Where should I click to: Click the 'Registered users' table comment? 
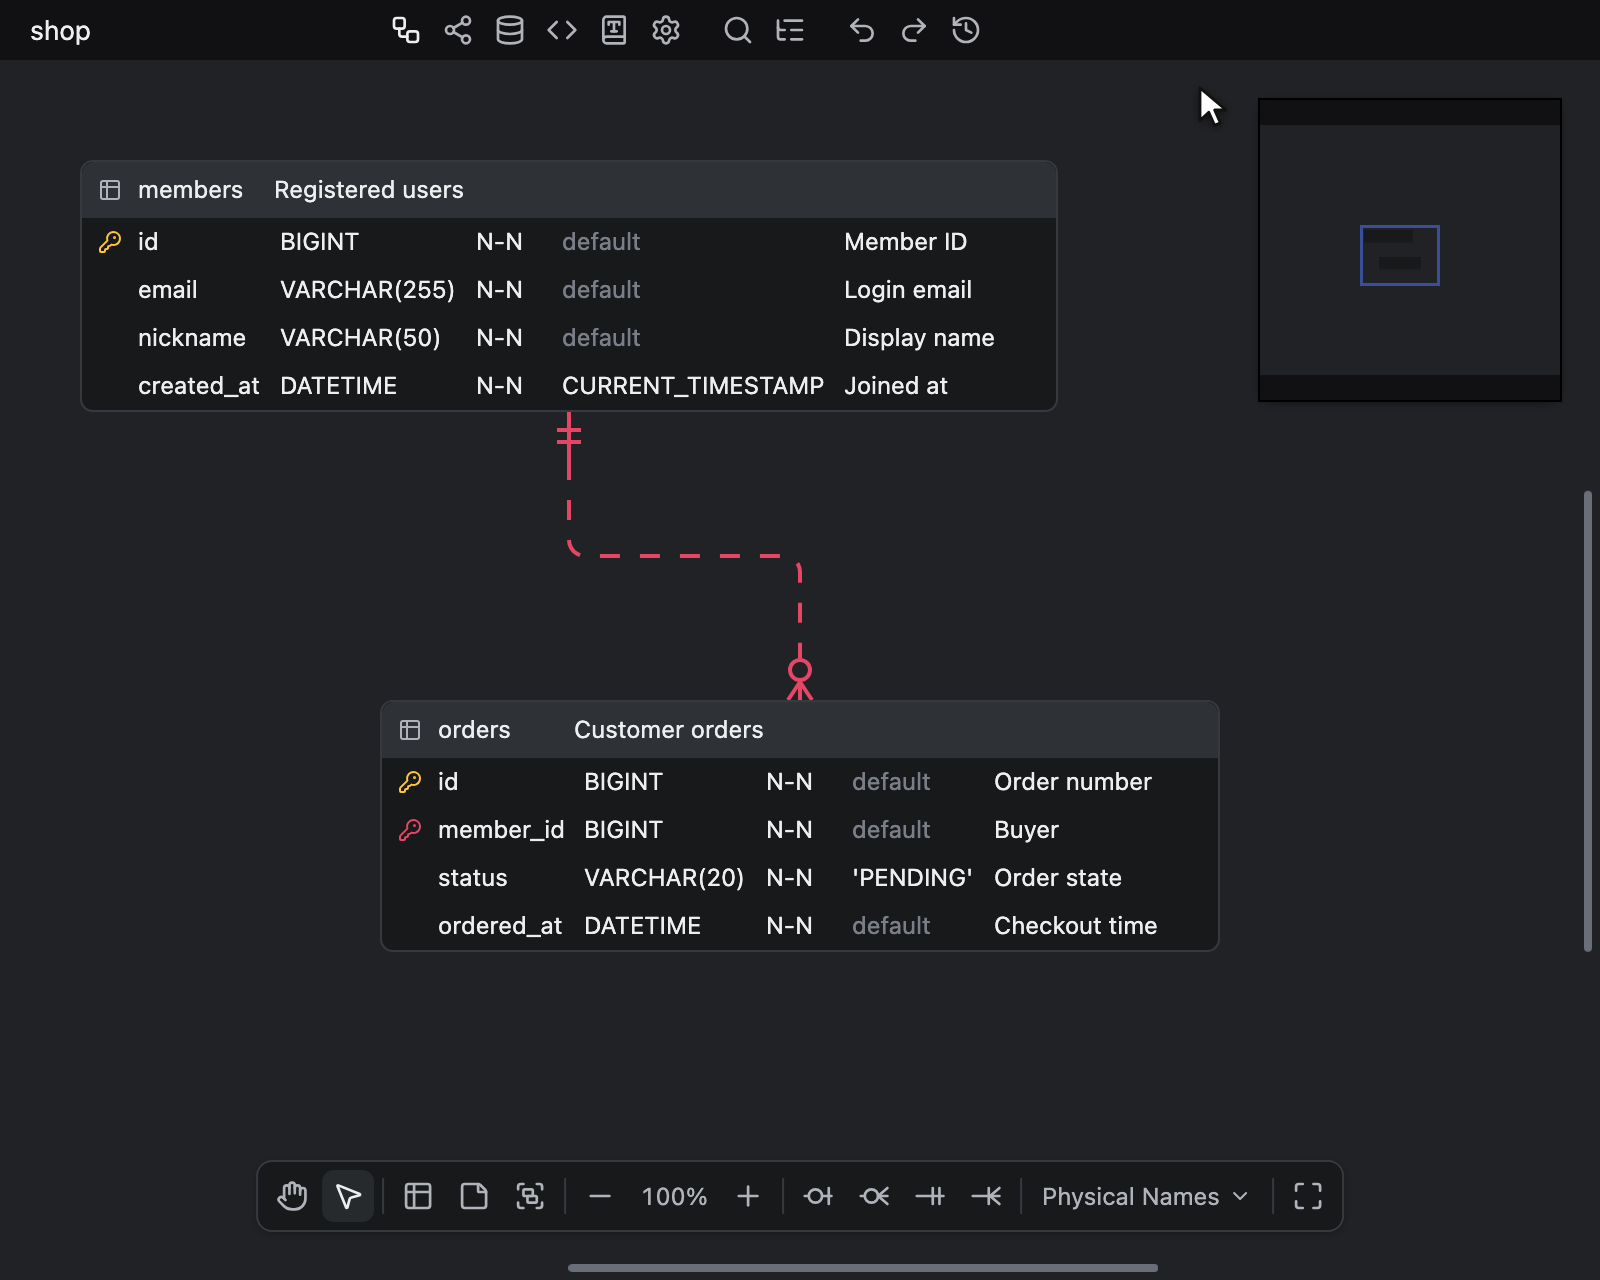369,190
